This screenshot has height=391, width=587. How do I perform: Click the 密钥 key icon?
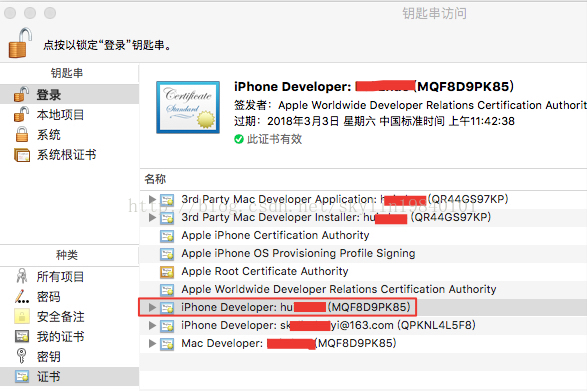coord(22,356)
